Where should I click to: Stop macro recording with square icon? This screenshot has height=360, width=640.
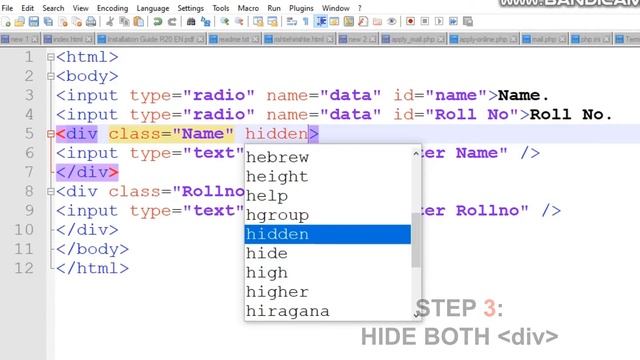click(x=425, y=21)
